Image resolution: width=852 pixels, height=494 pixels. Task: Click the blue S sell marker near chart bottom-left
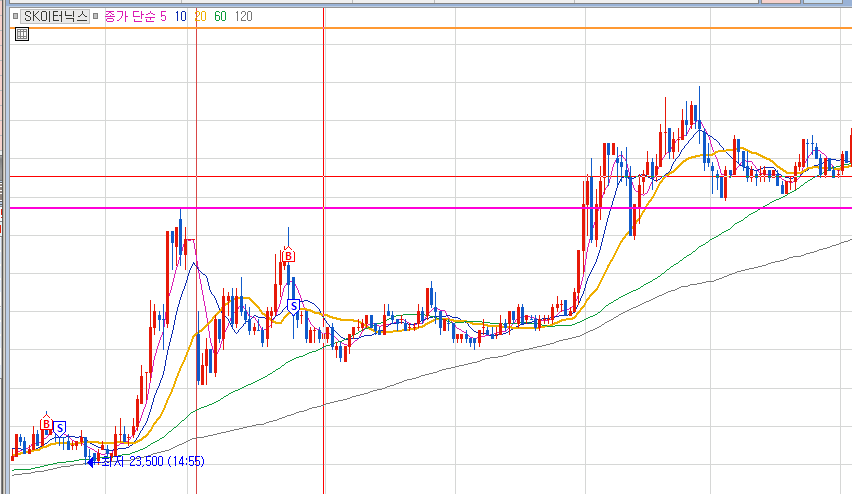60,428
